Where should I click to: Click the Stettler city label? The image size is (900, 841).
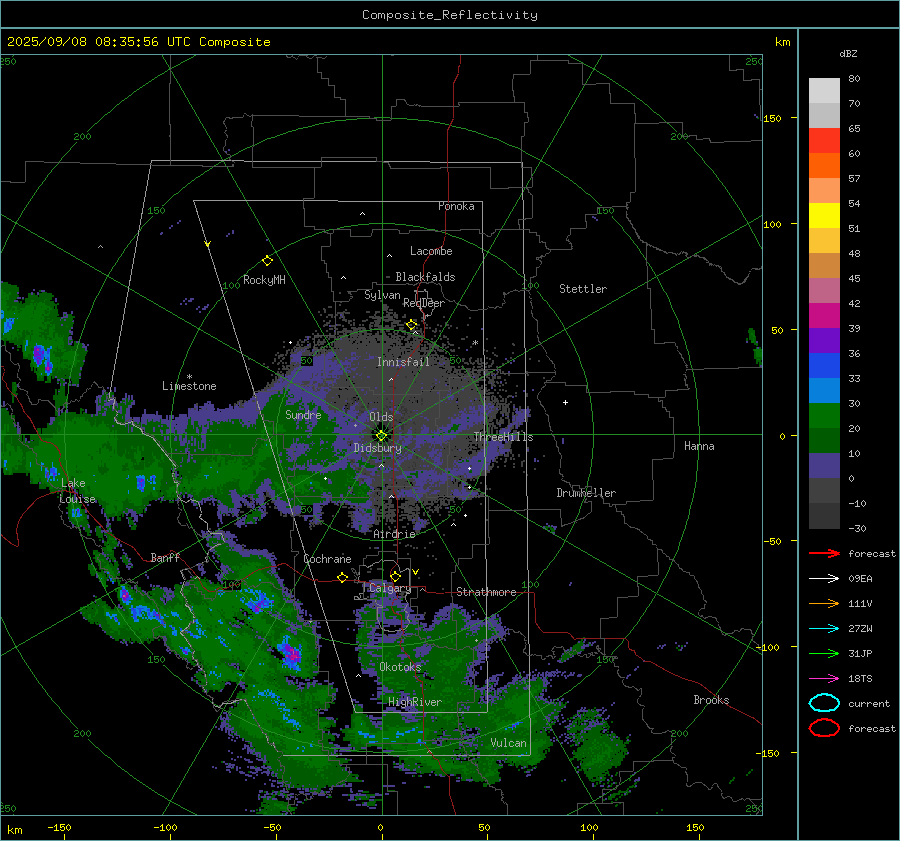[583, 289]
